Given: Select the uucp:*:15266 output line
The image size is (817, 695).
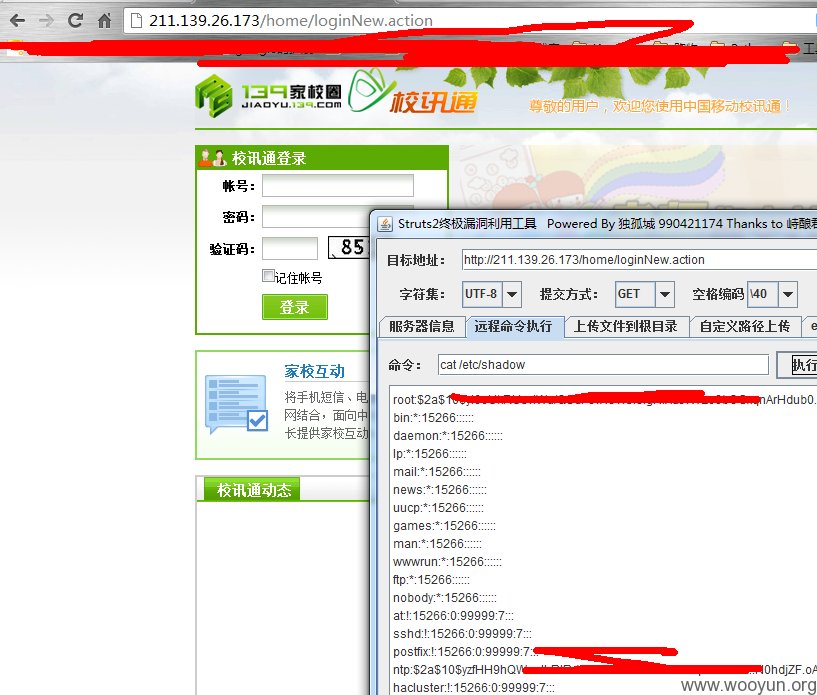Looking at the screenshot, I should (x=438, y=507).
